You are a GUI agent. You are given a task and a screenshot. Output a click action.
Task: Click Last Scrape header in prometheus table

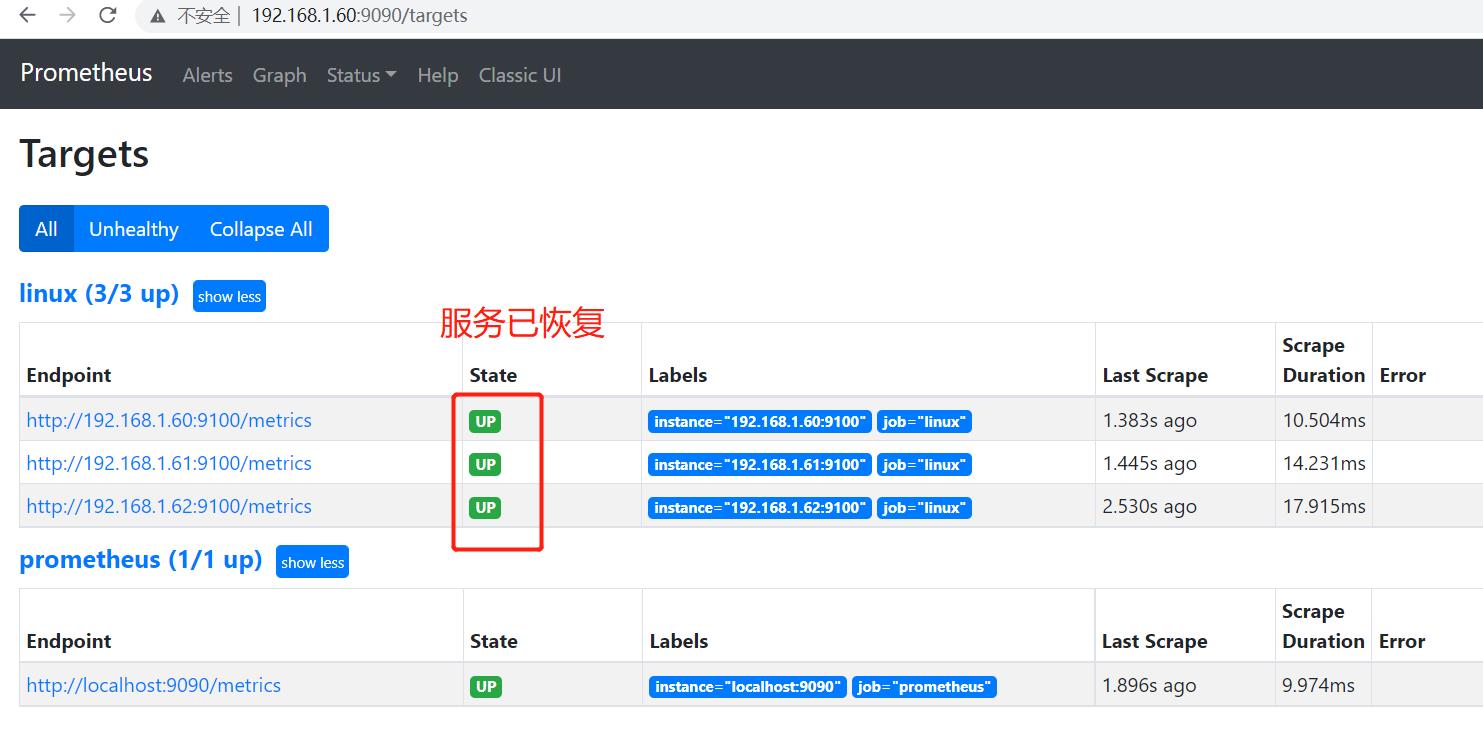1154,641
